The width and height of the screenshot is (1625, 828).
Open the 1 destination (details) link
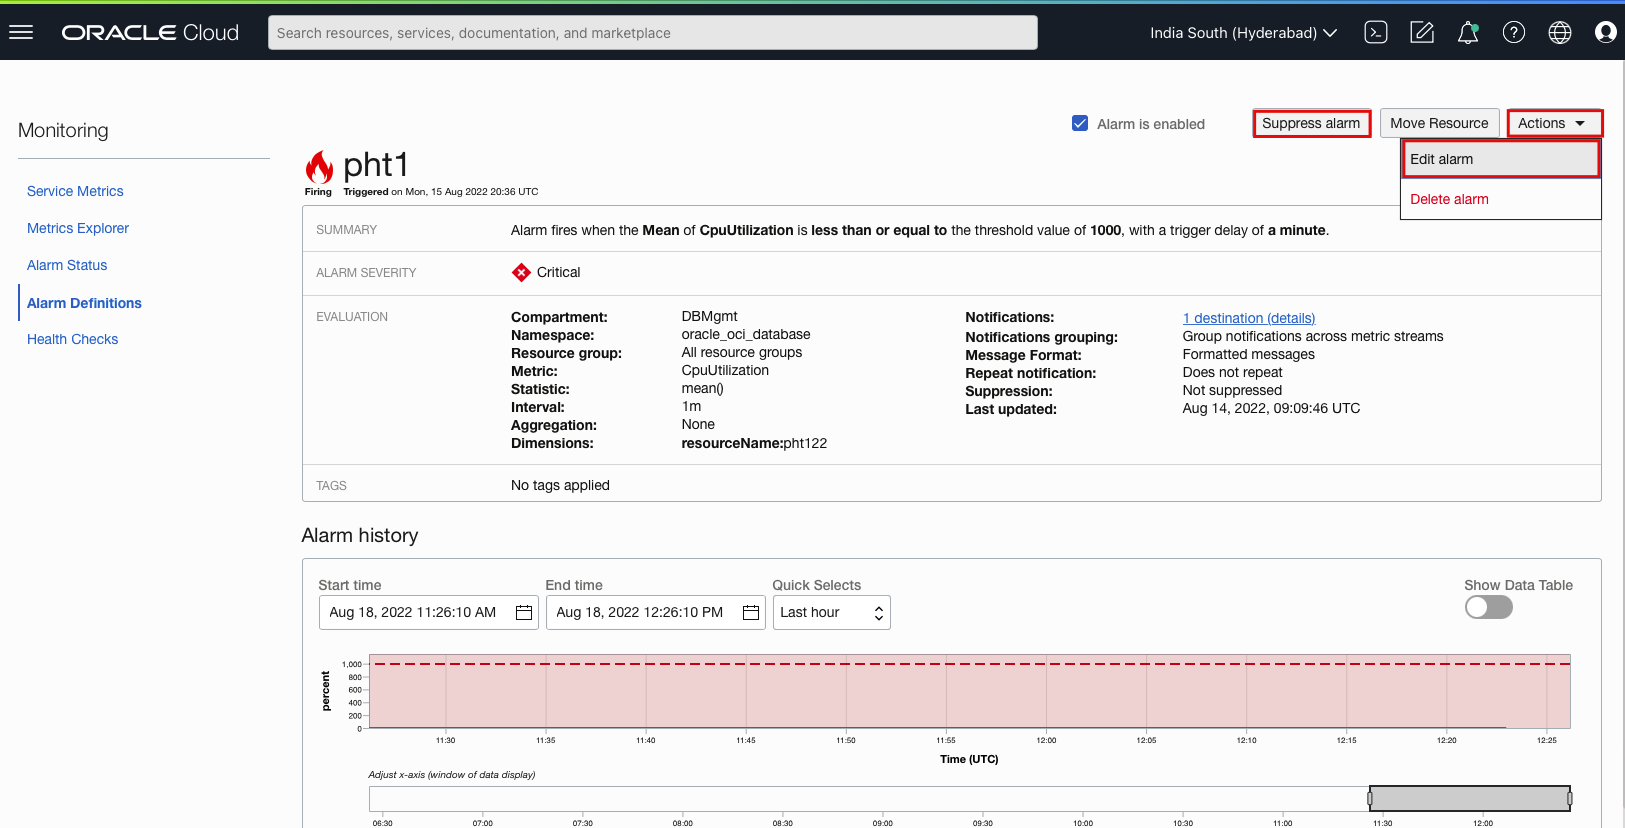coord(1248,318)
